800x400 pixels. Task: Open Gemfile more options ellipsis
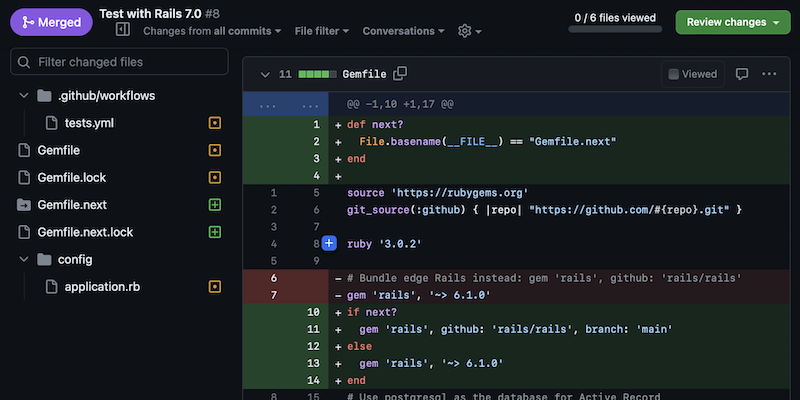coord(769,74)
